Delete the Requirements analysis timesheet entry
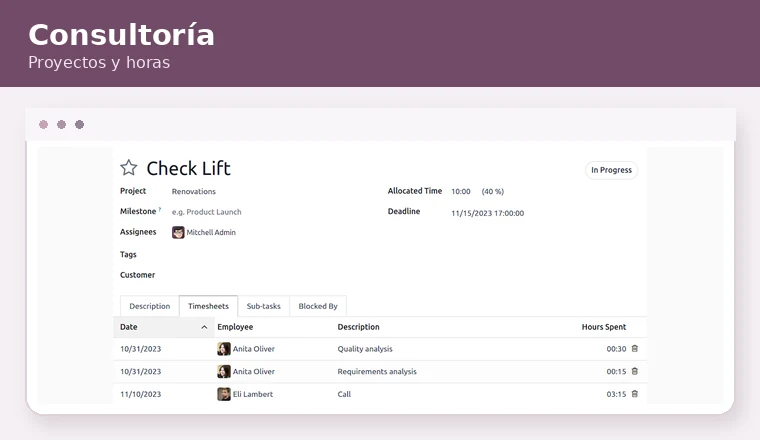 pos(634,371)
